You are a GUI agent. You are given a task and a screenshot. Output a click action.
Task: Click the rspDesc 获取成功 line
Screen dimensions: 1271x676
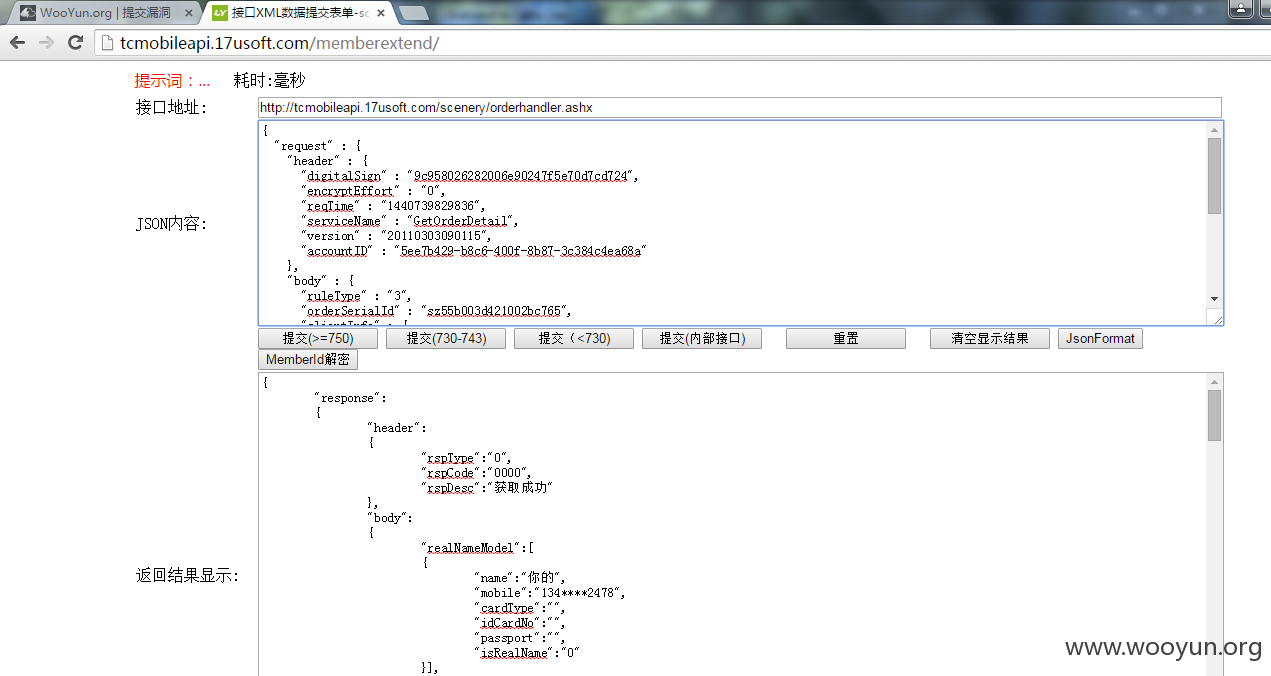click(x=487, y=488)
